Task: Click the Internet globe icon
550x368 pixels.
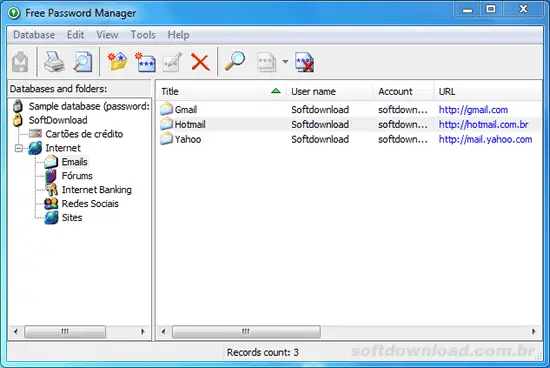Action: point(35,148)
